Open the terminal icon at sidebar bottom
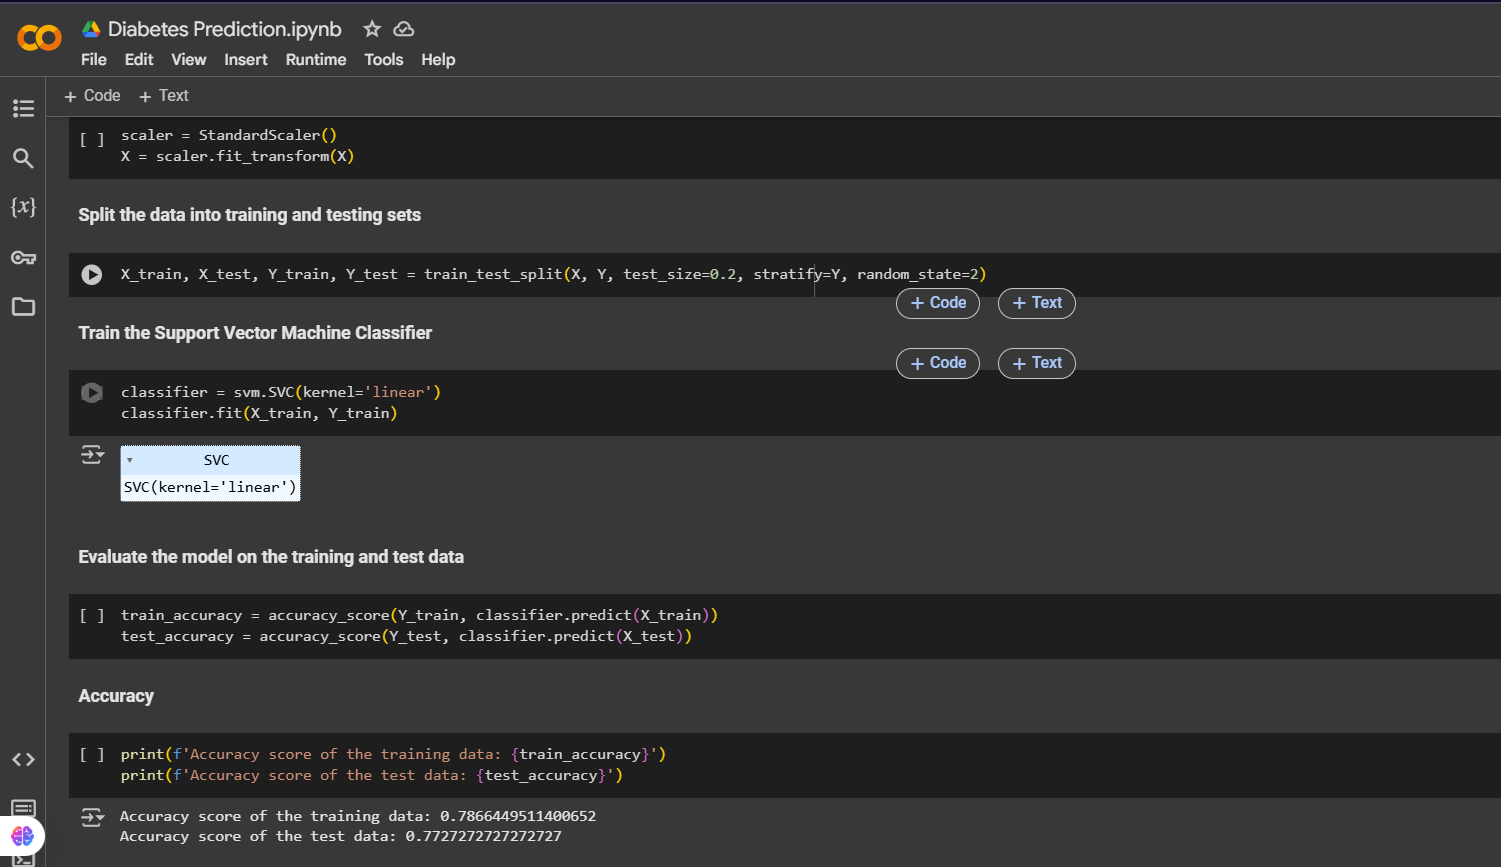Image resolution: width=1501 pixels, height=867 pixels. (23, 858)
